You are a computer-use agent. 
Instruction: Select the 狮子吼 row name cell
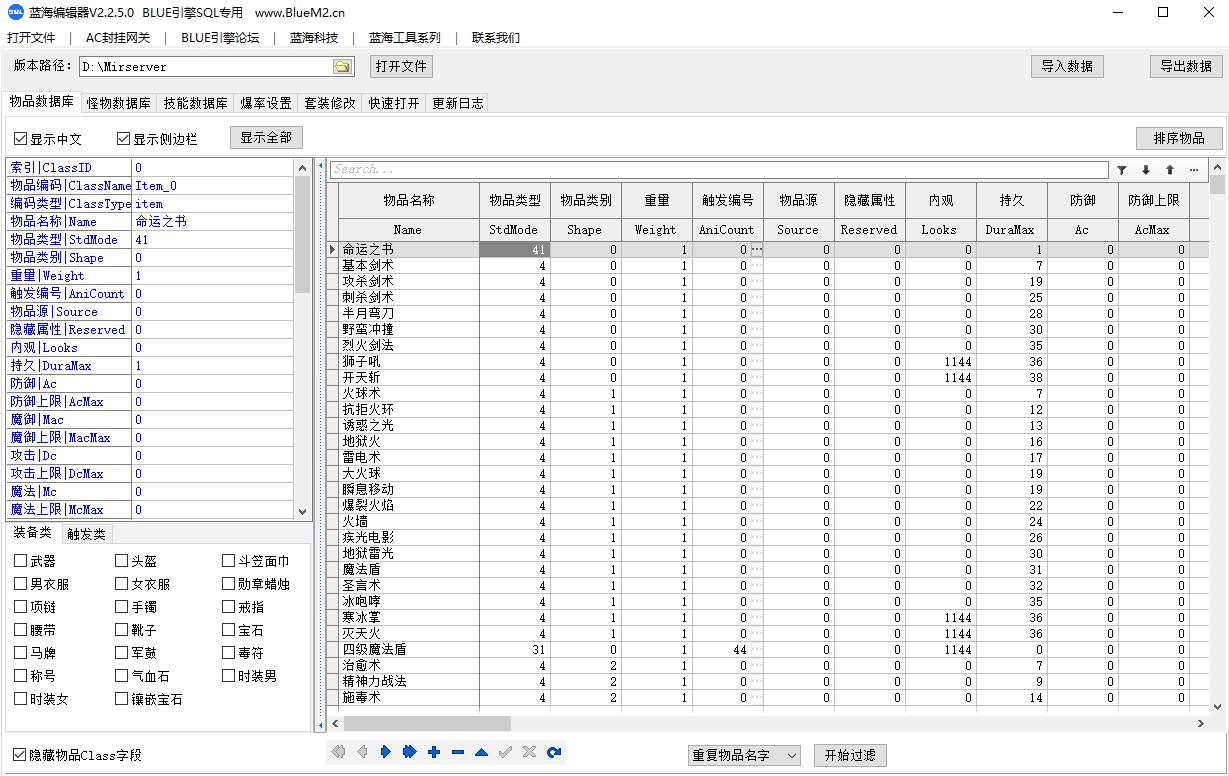point(408,361)
